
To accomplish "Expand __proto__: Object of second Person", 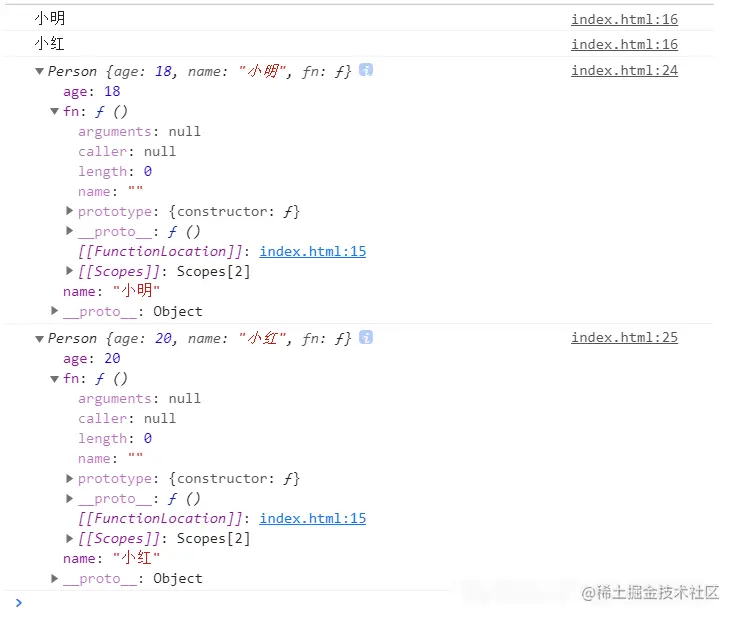I will click(55, 578).
